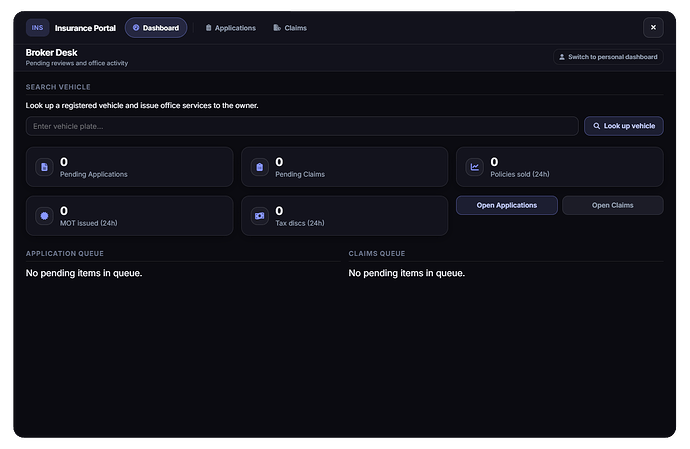Screen dimensions: 690x449
Task: Select the Pending Applications label
Action: click(x=94, y=174)
